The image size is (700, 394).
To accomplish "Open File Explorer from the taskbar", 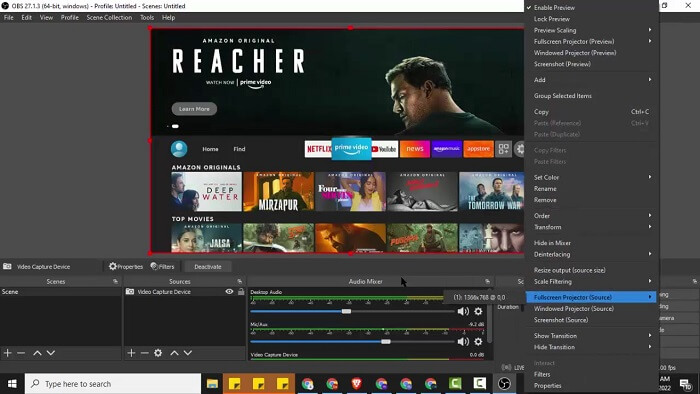I will 212,384.
